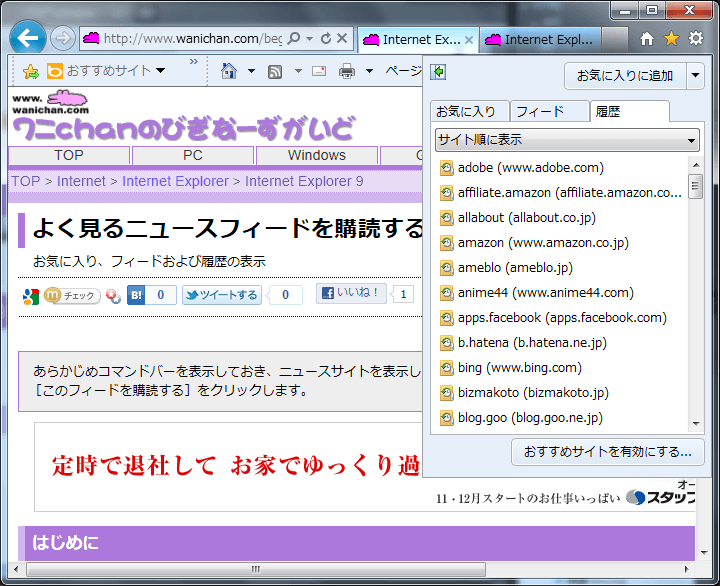Select the first Internet Ex... browser tab
720x586 pixels.
tap(417, 40)
